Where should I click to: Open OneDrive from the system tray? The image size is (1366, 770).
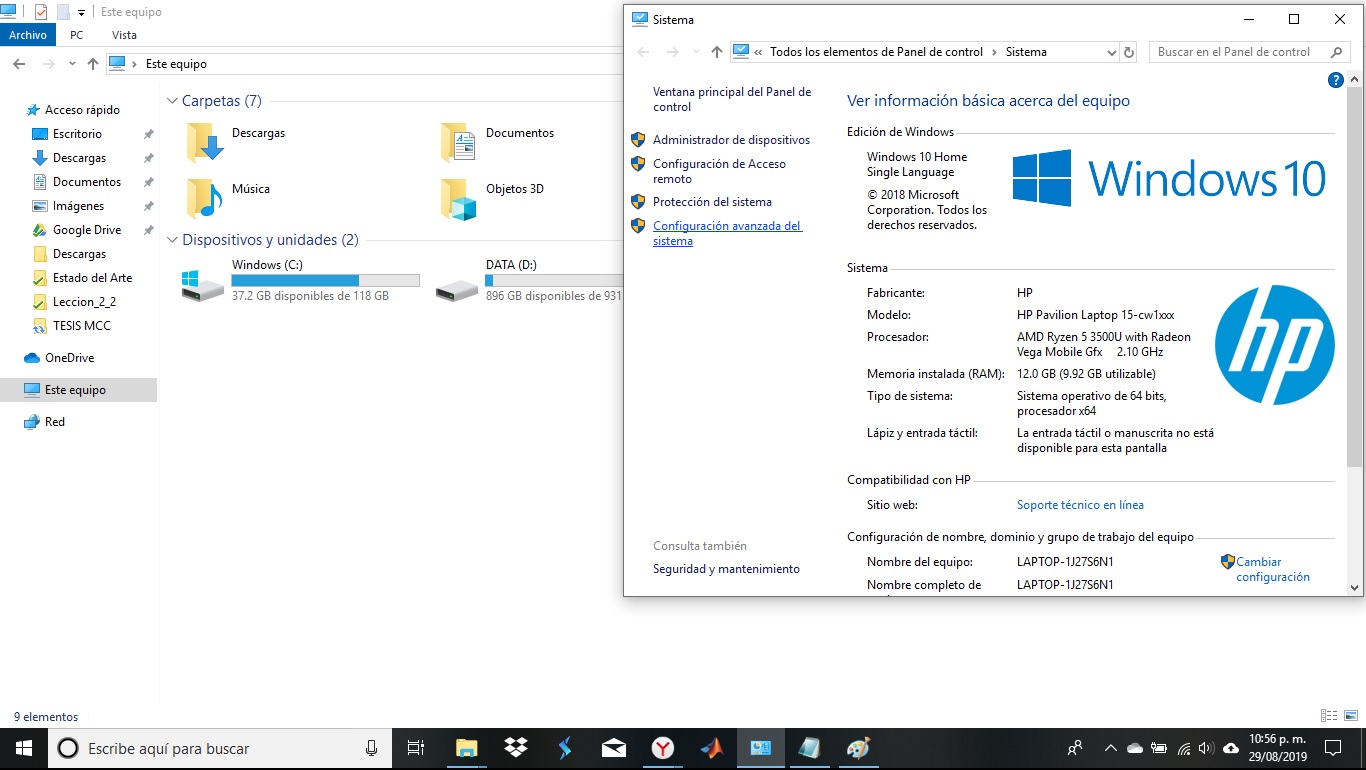tap(1135, 748)
